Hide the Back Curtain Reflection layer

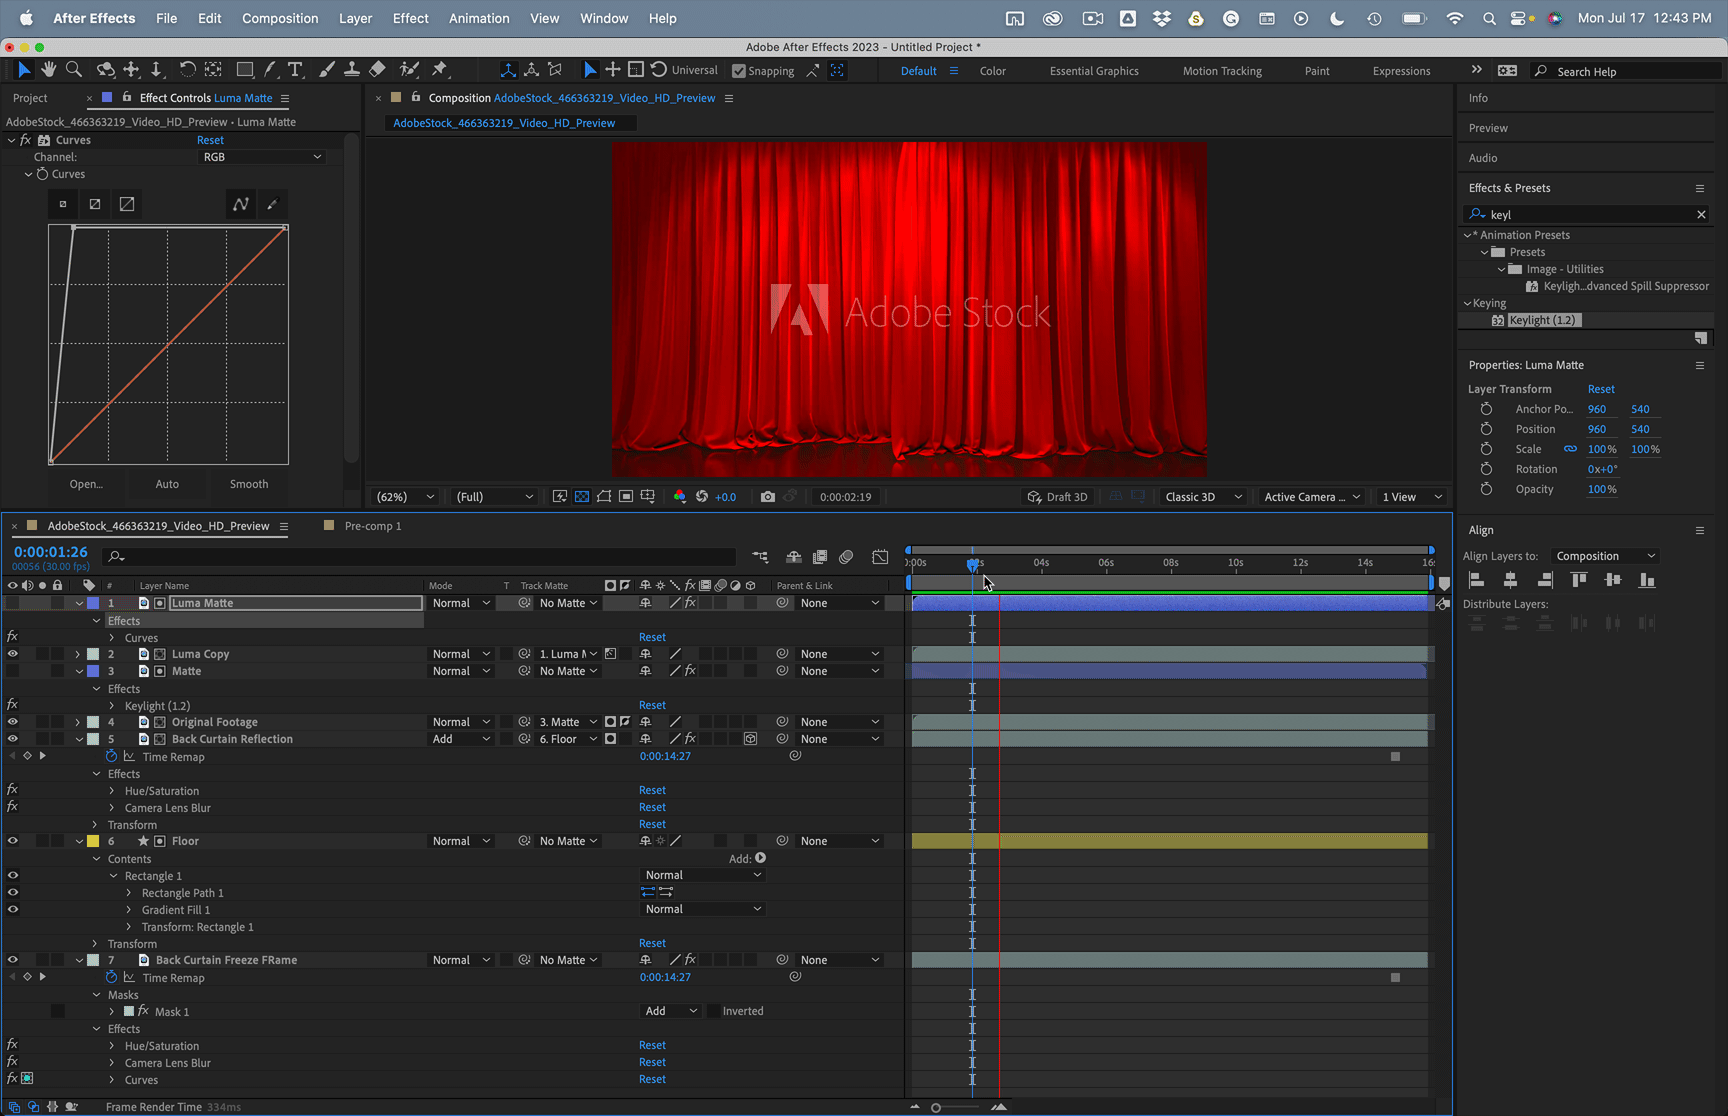point(13,739)
